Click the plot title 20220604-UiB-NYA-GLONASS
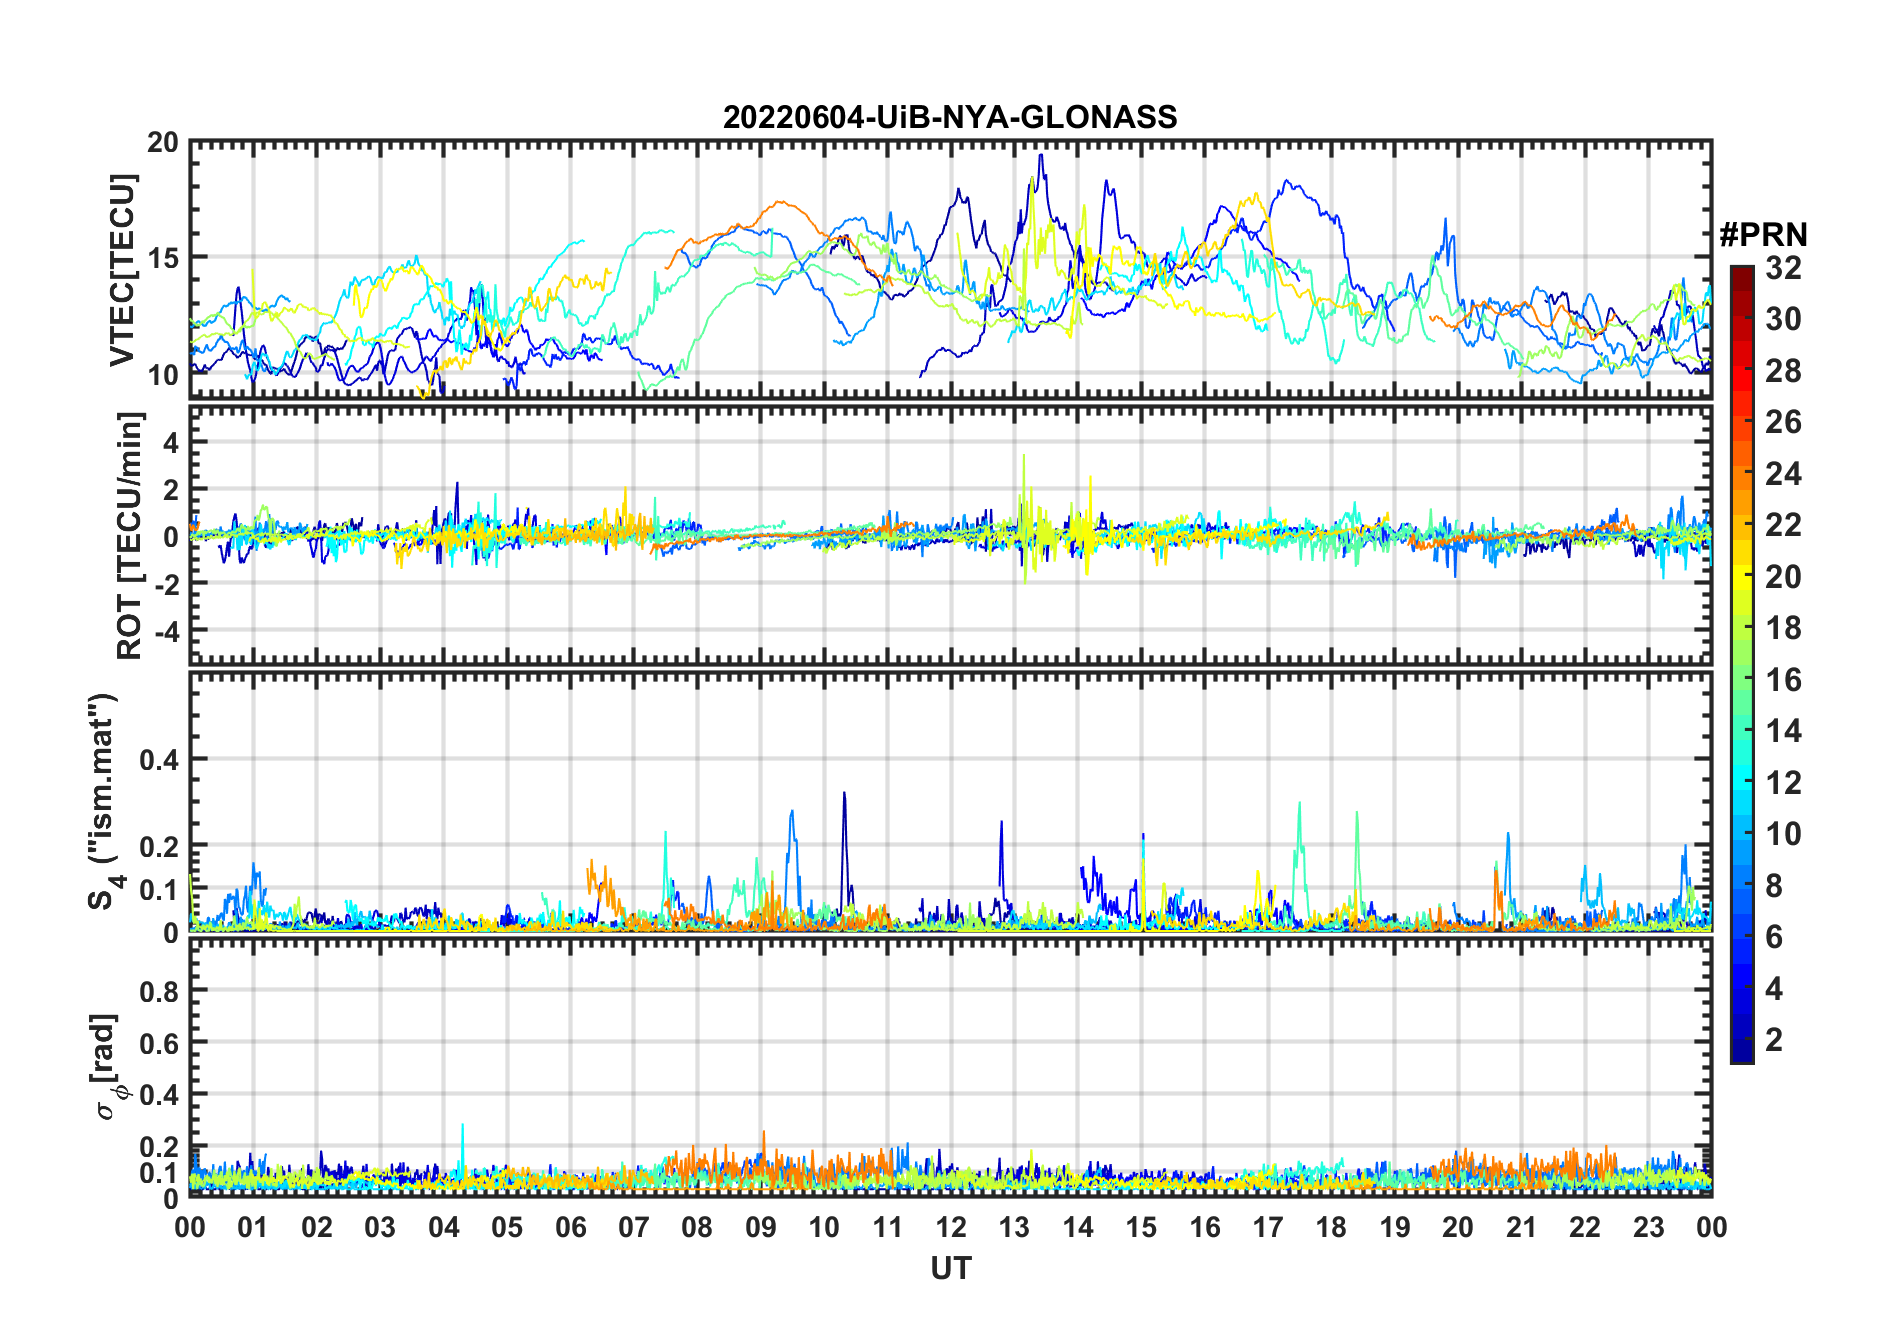This screenshot has width=1902, height=1330. 950,117
